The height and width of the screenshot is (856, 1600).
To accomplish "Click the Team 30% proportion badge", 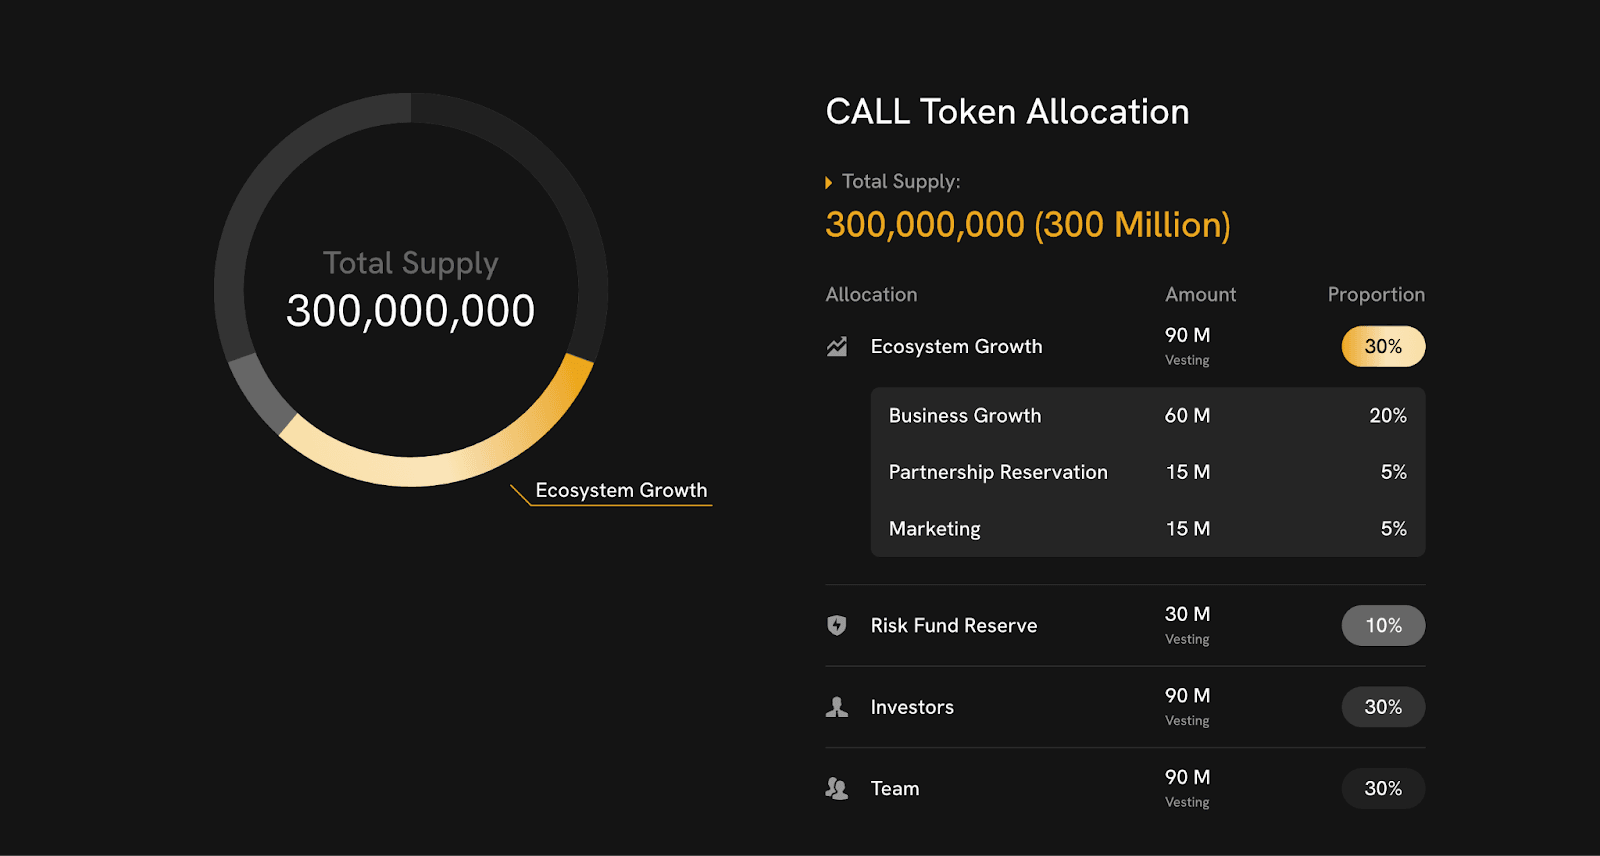I will (x=1383, y=788).
